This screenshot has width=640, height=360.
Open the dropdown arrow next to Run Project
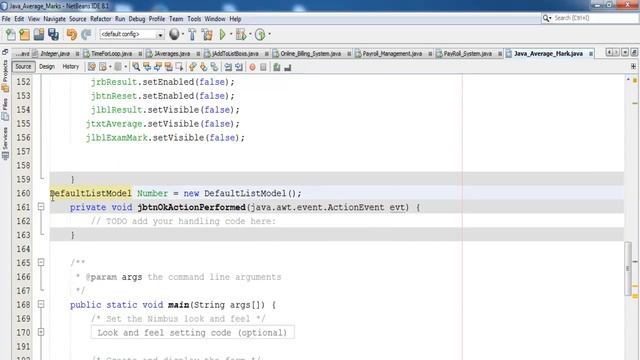click(x=231, y=35)
